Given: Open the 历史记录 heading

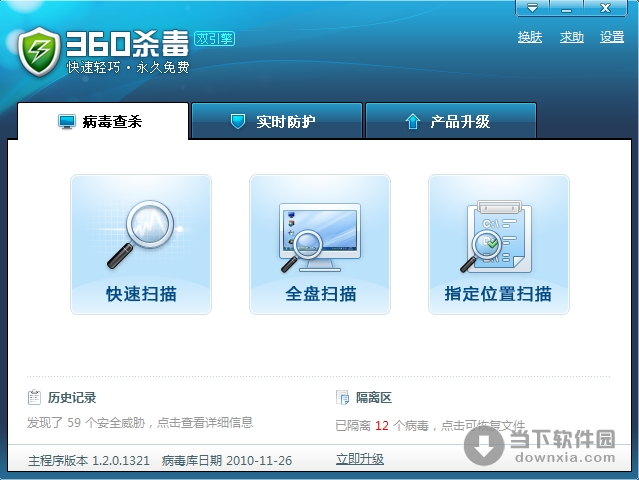Looking at the screenshot, I should point(72,397).
